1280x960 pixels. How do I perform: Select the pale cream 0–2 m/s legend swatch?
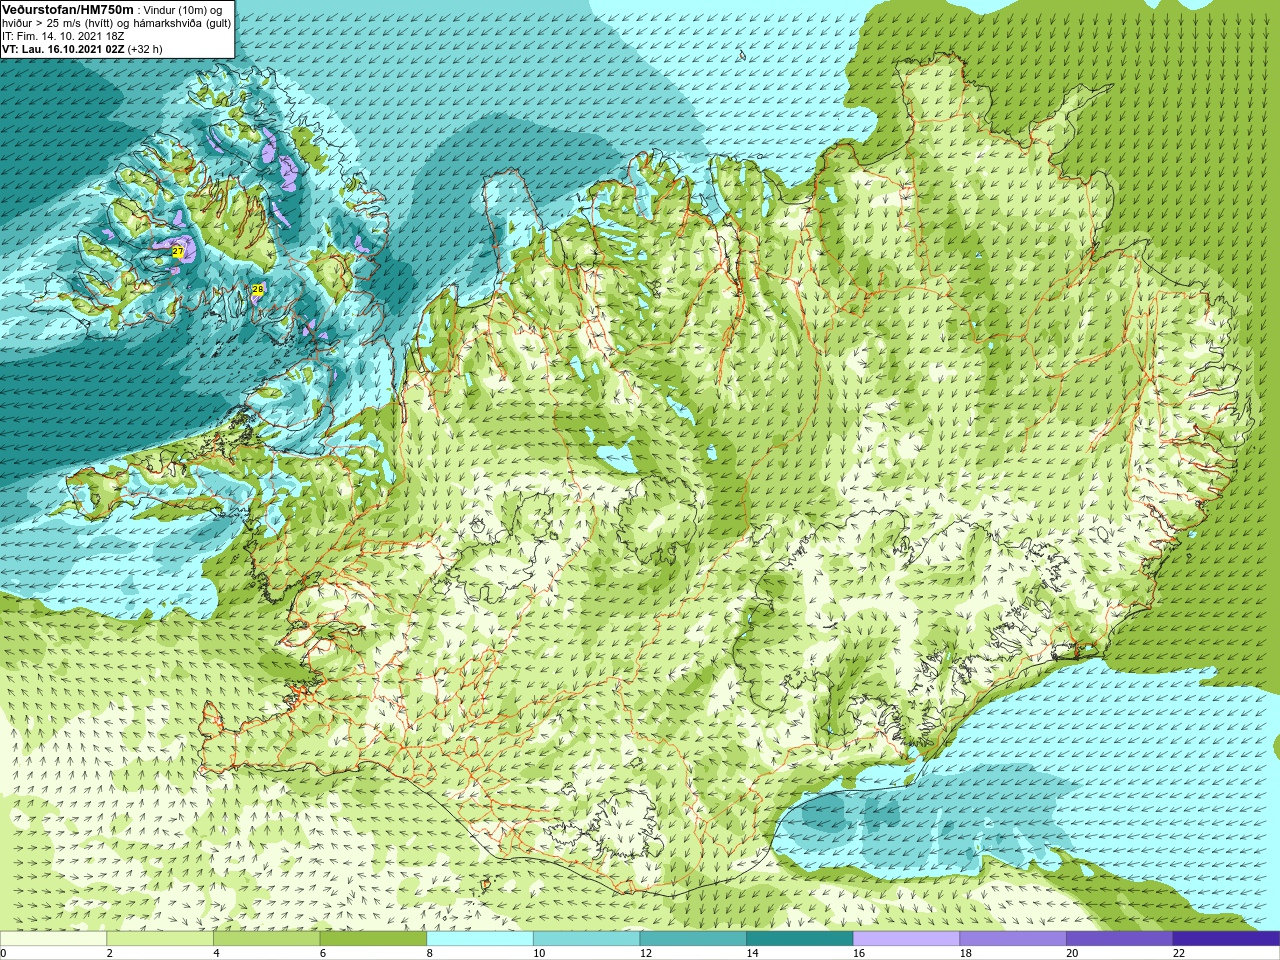(53, 939)
